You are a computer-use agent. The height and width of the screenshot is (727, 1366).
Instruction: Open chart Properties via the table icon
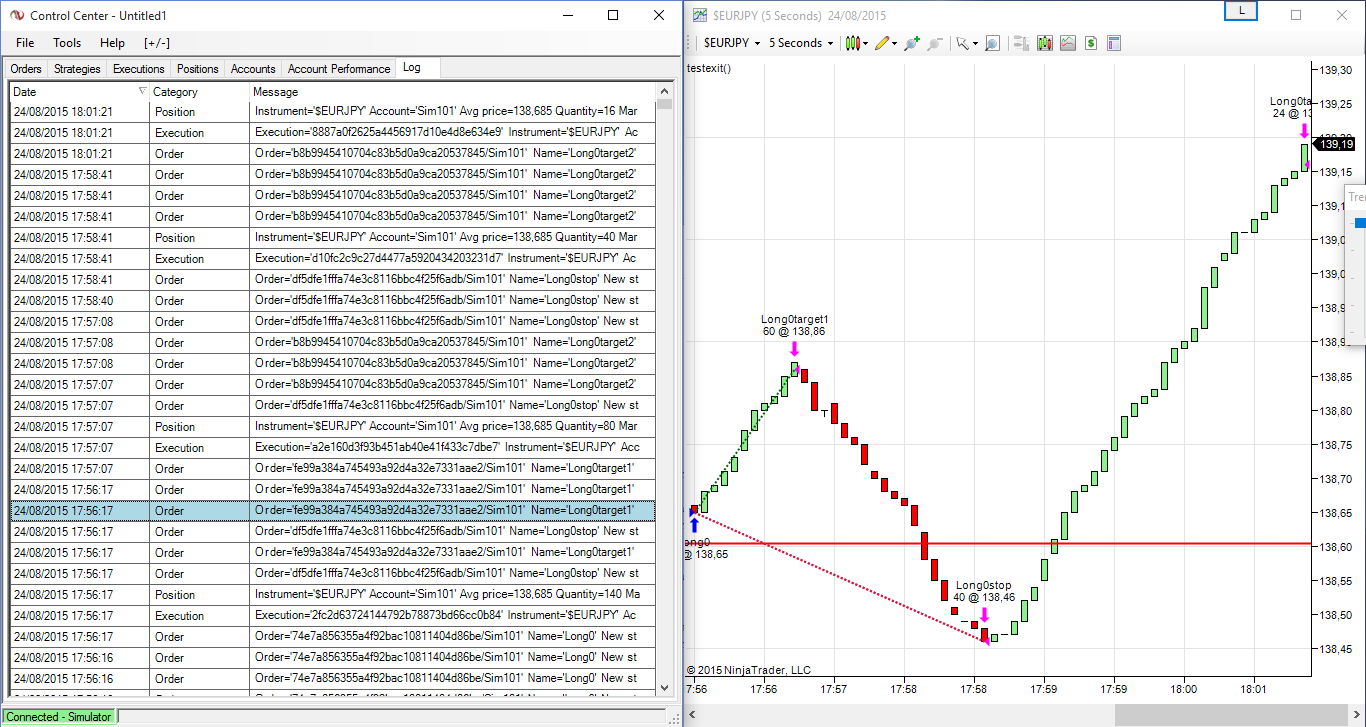(1114, 43)
